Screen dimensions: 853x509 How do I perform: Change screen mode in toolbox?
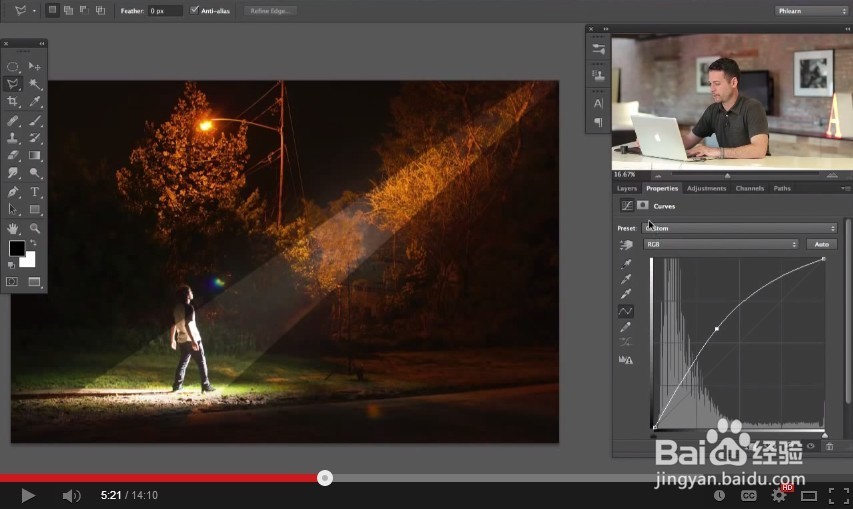(x=34, y=282)
